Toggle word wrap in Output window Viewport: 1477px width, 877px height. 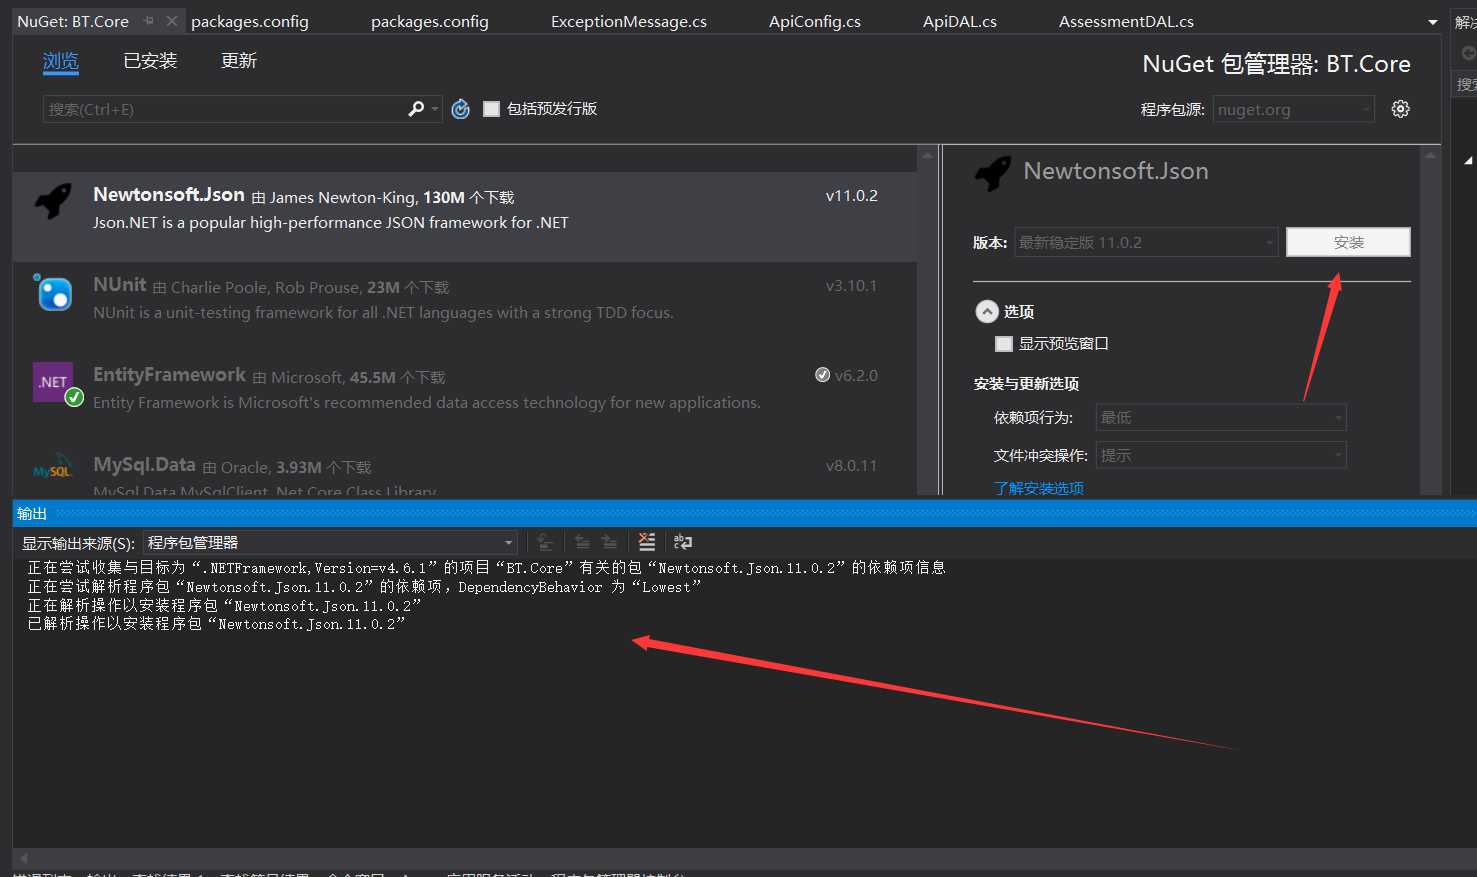[683, 542]
